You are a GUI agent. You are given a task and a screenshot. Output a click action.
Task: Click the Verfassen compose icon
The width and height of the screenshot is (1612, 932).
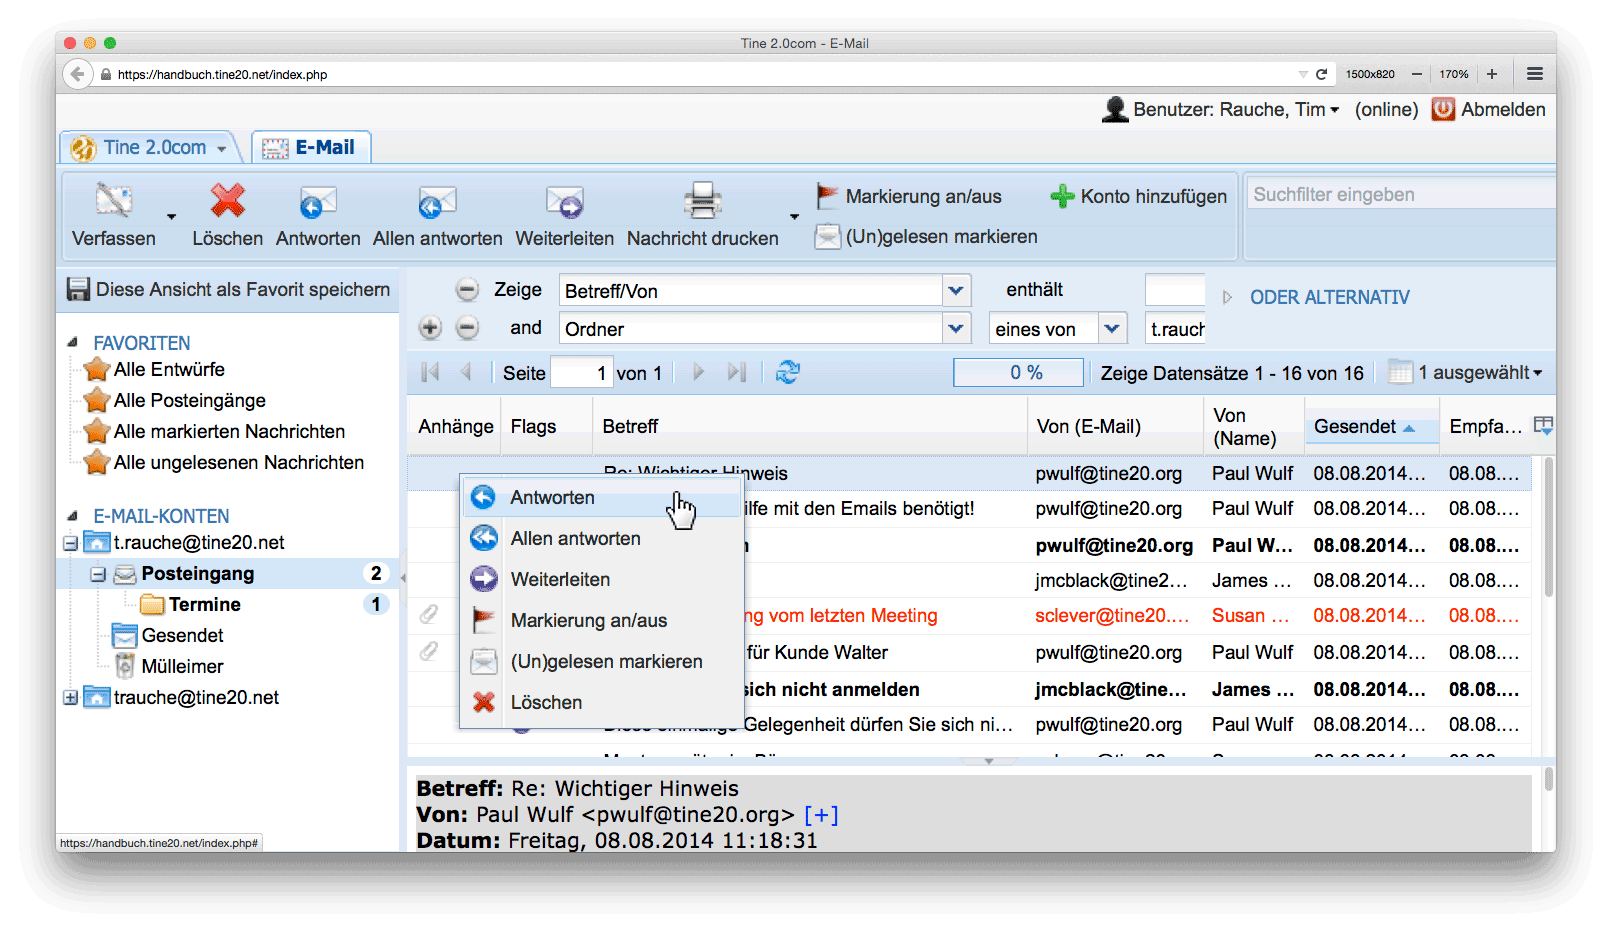click(x=114, y=201)
